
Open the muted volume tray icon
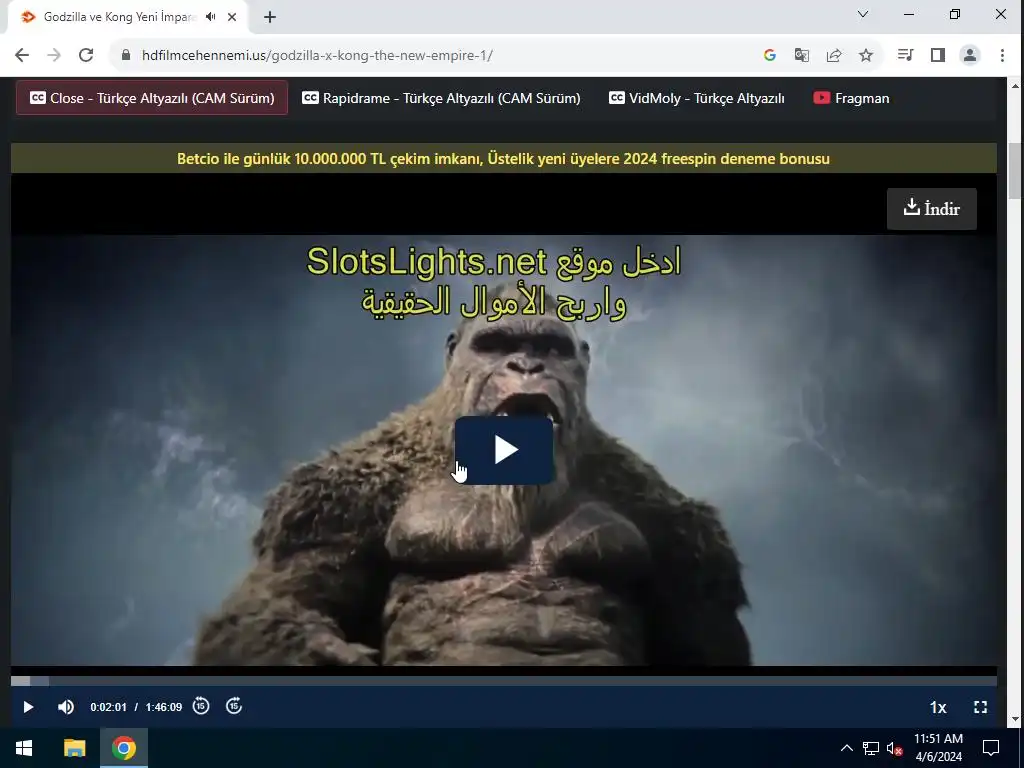click(895, 748)
